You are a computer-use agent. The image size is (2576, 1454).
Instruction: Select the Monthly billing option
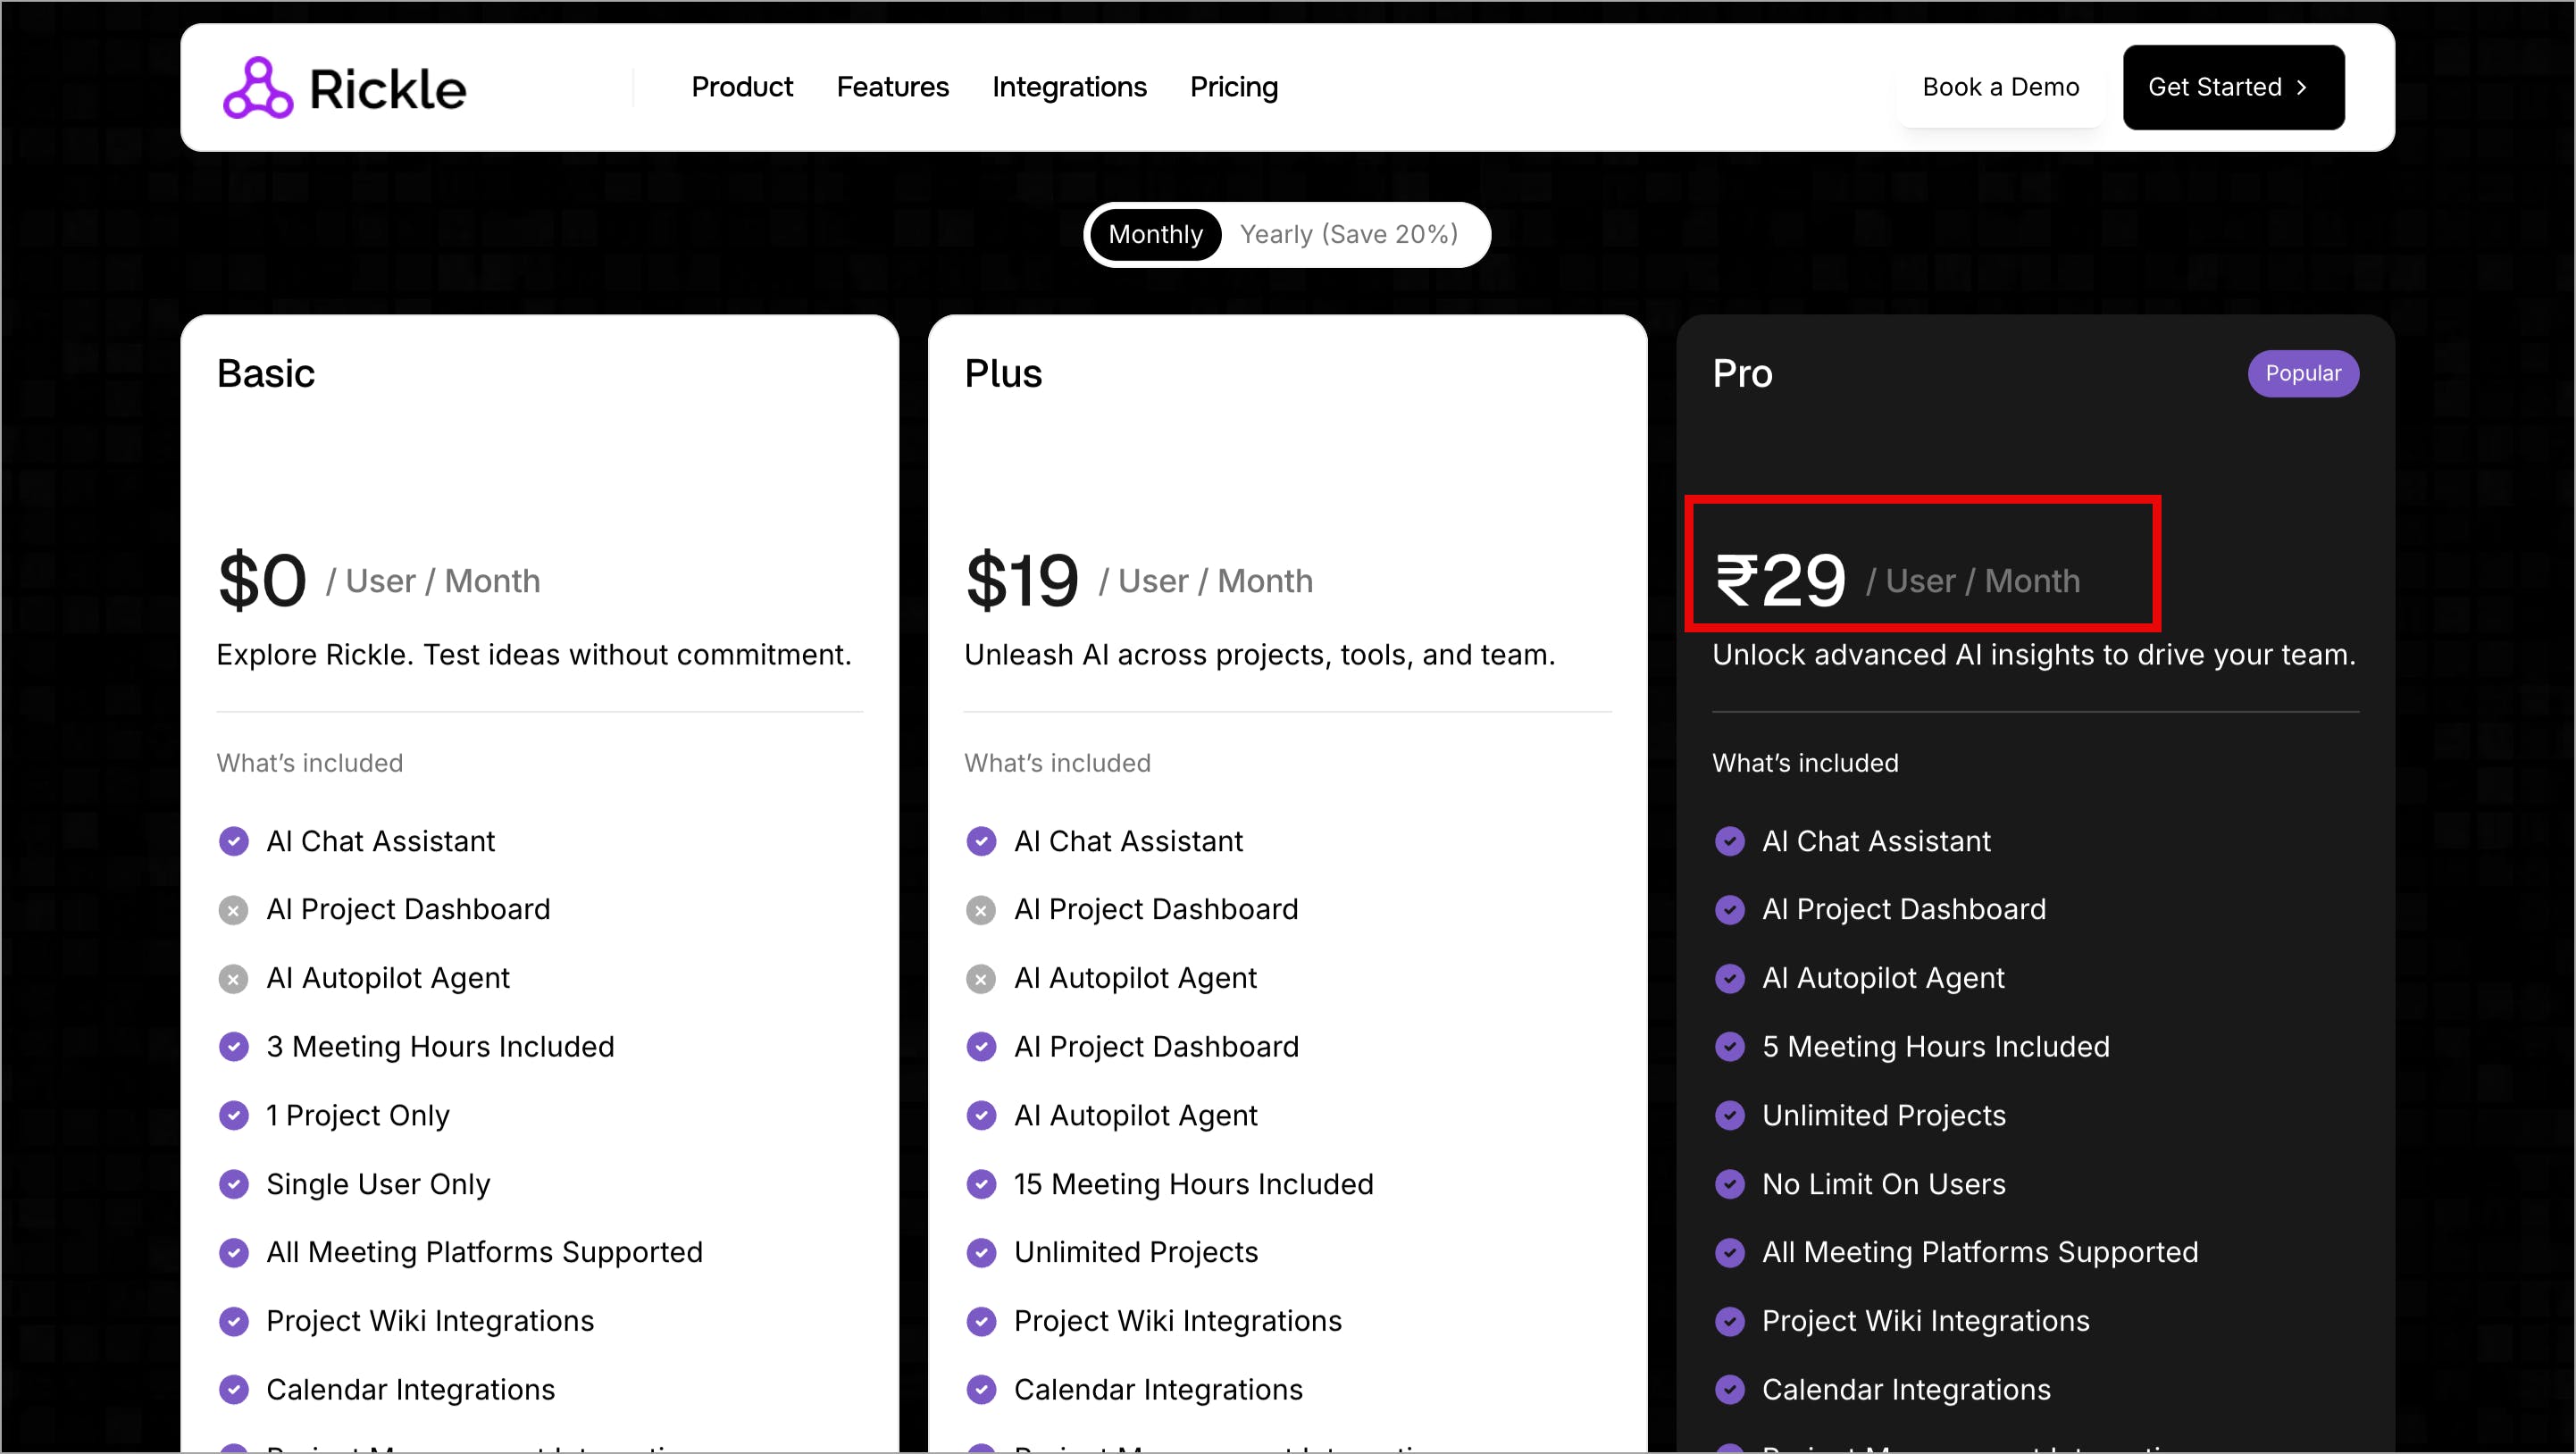(x=1155, y=234)
